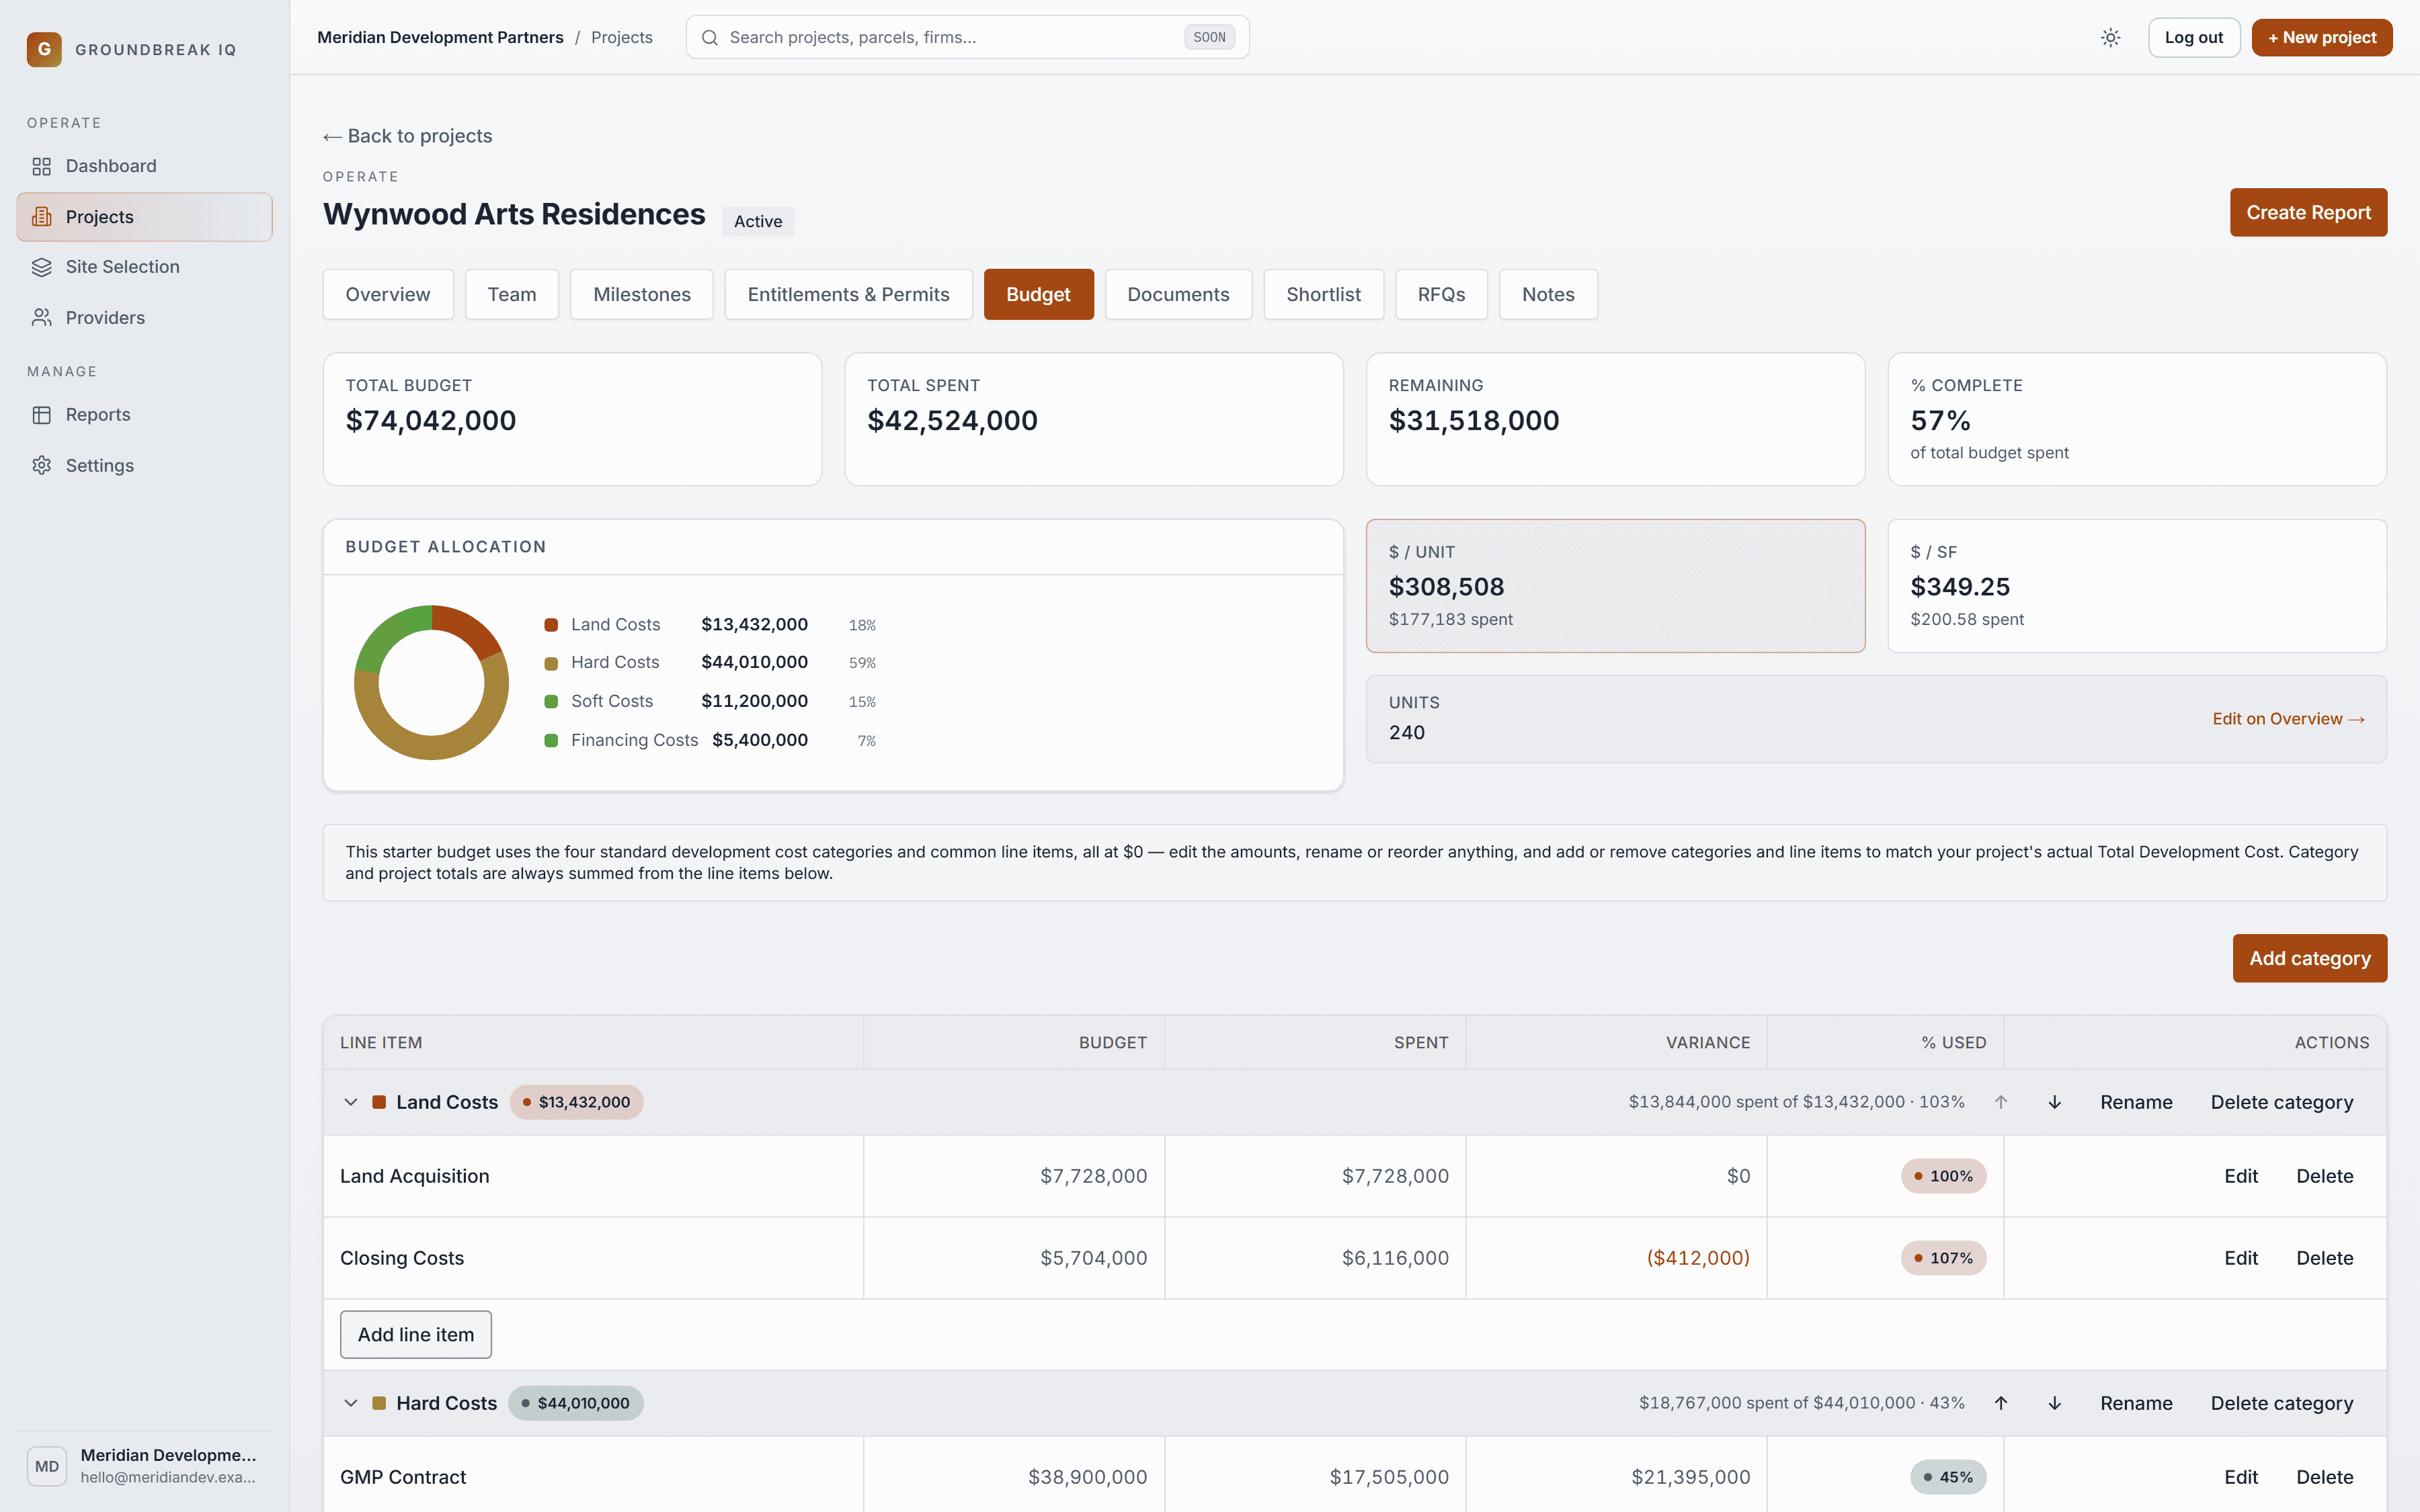This screenshot has height=1512, width=2420.
Task: Click the Active status badge
Action: (758, 222)
